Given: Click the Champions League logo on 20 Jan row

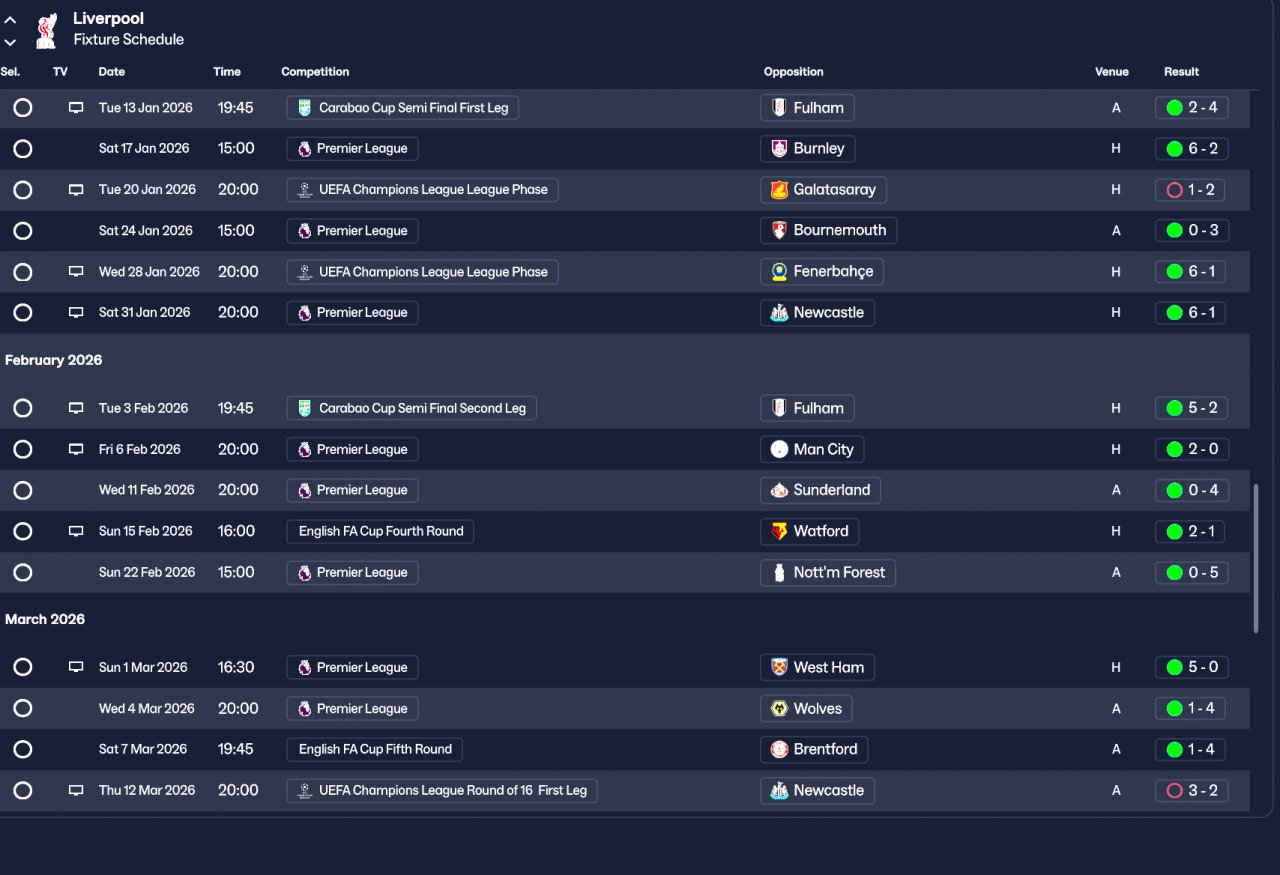Looking at the screenshot, I should (x=305, y=190).
